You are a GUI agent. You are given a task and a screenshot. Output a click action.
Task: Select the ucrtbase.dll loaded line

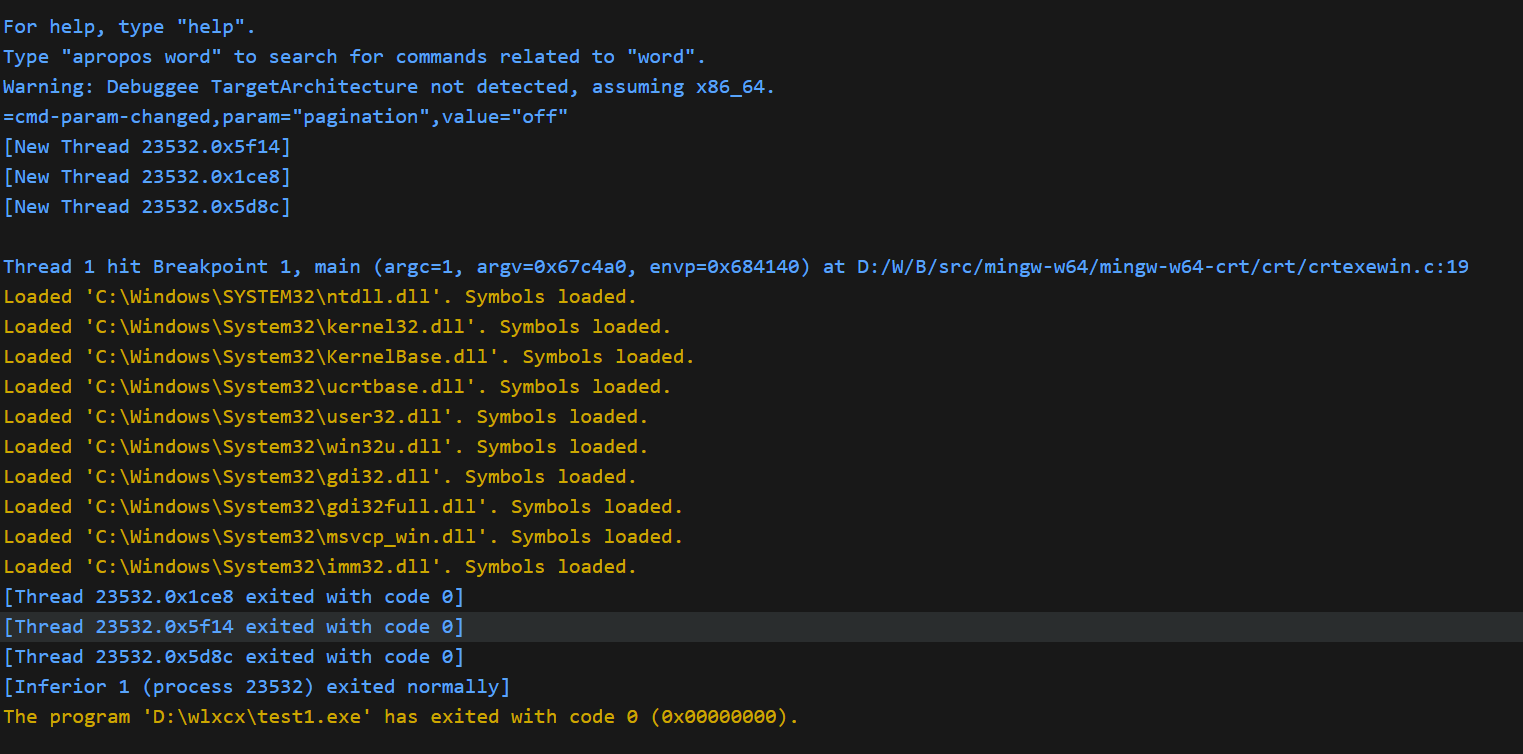(337, 387)
